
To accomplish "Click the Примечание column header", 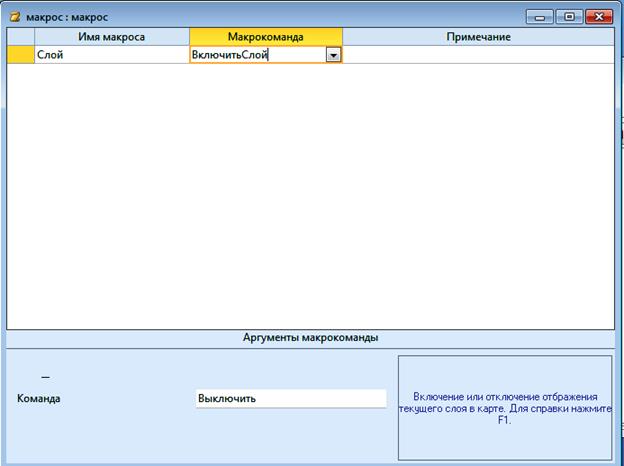I will click(x=478, y=37).
